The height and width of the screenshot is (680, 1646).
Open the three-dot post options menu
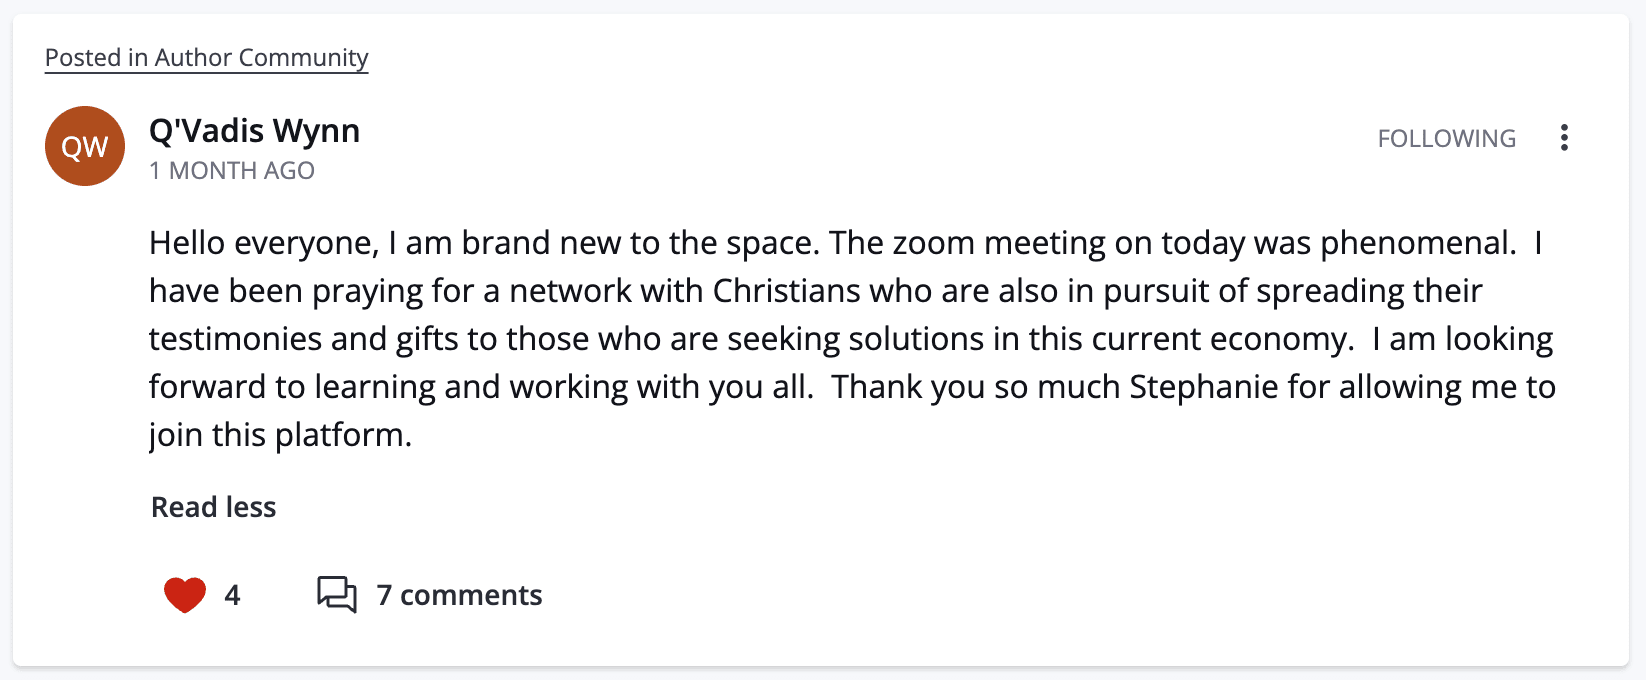click(x=1564, y=138)
